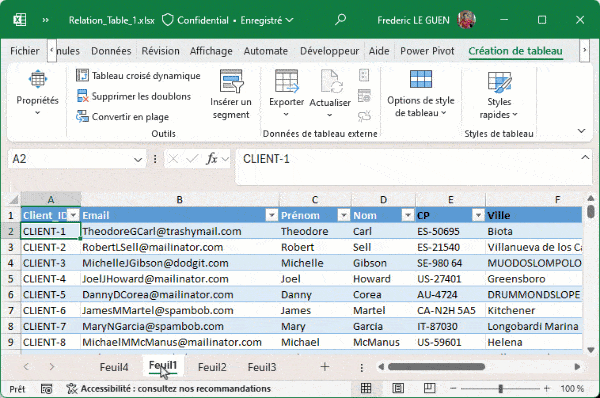Click the Excel app icon in title bar
Screen dimensions: 600x398
(x=20, y=20)
